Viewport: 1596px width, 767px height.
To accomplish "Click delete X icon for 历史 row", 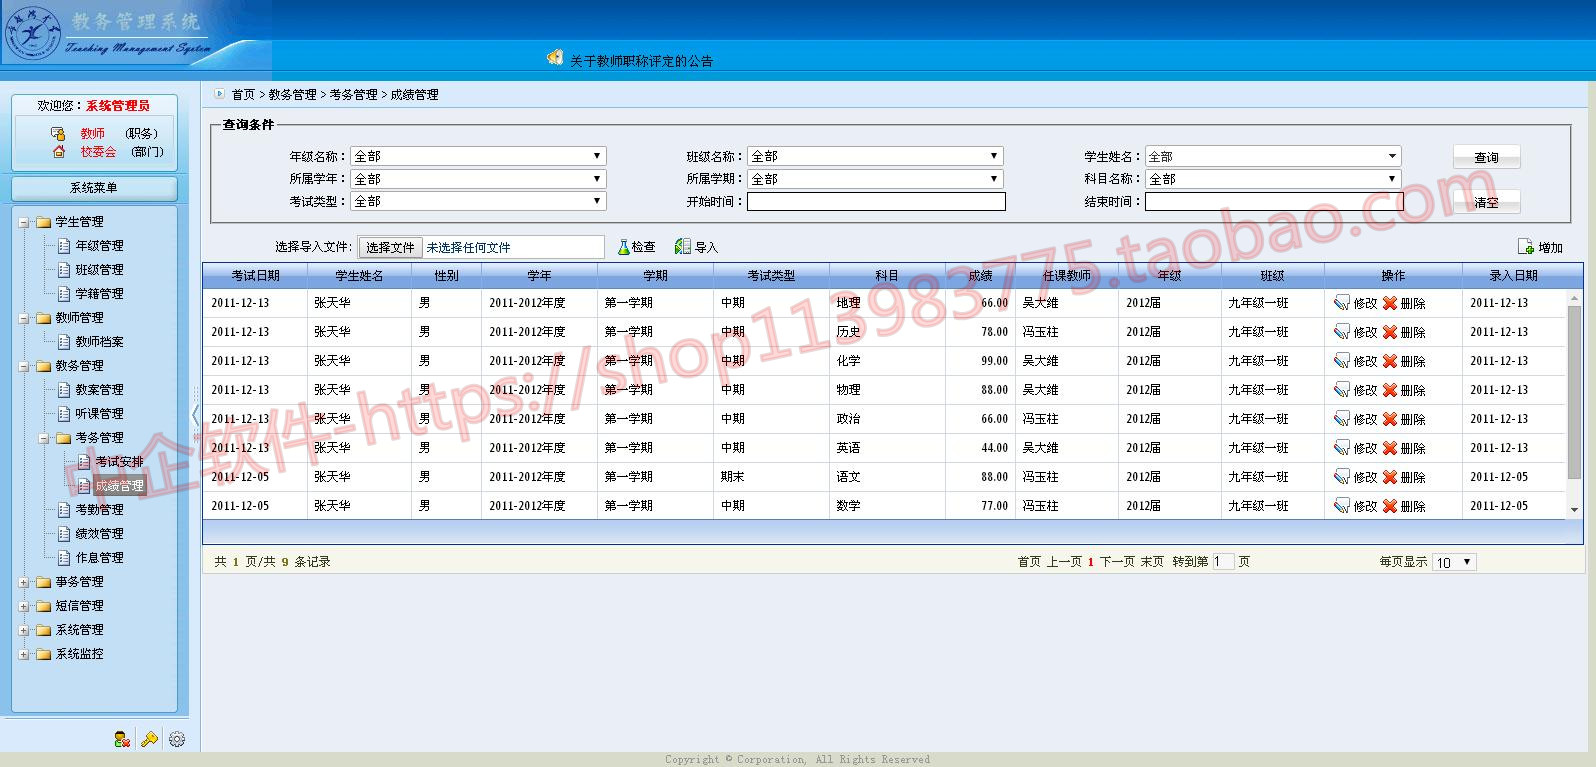I will pyautogui.click(x=1389, y=332).
